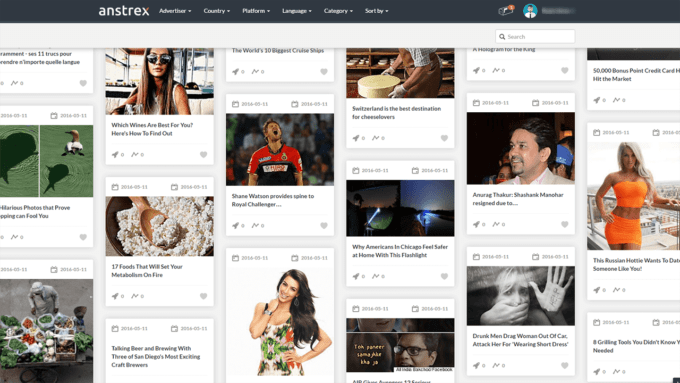The image size is (680, 383).
Task: Click the calendar icon above Anurag Thakur ad
Action: click(x=476, y=103)
